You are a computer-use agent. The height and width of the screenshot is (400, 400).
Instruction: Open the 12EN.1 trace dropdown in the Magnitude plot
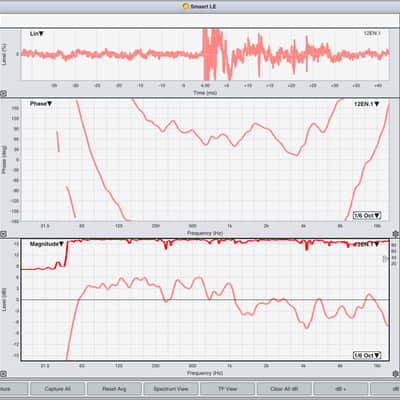pyautogui.click(x=367, y=244)
